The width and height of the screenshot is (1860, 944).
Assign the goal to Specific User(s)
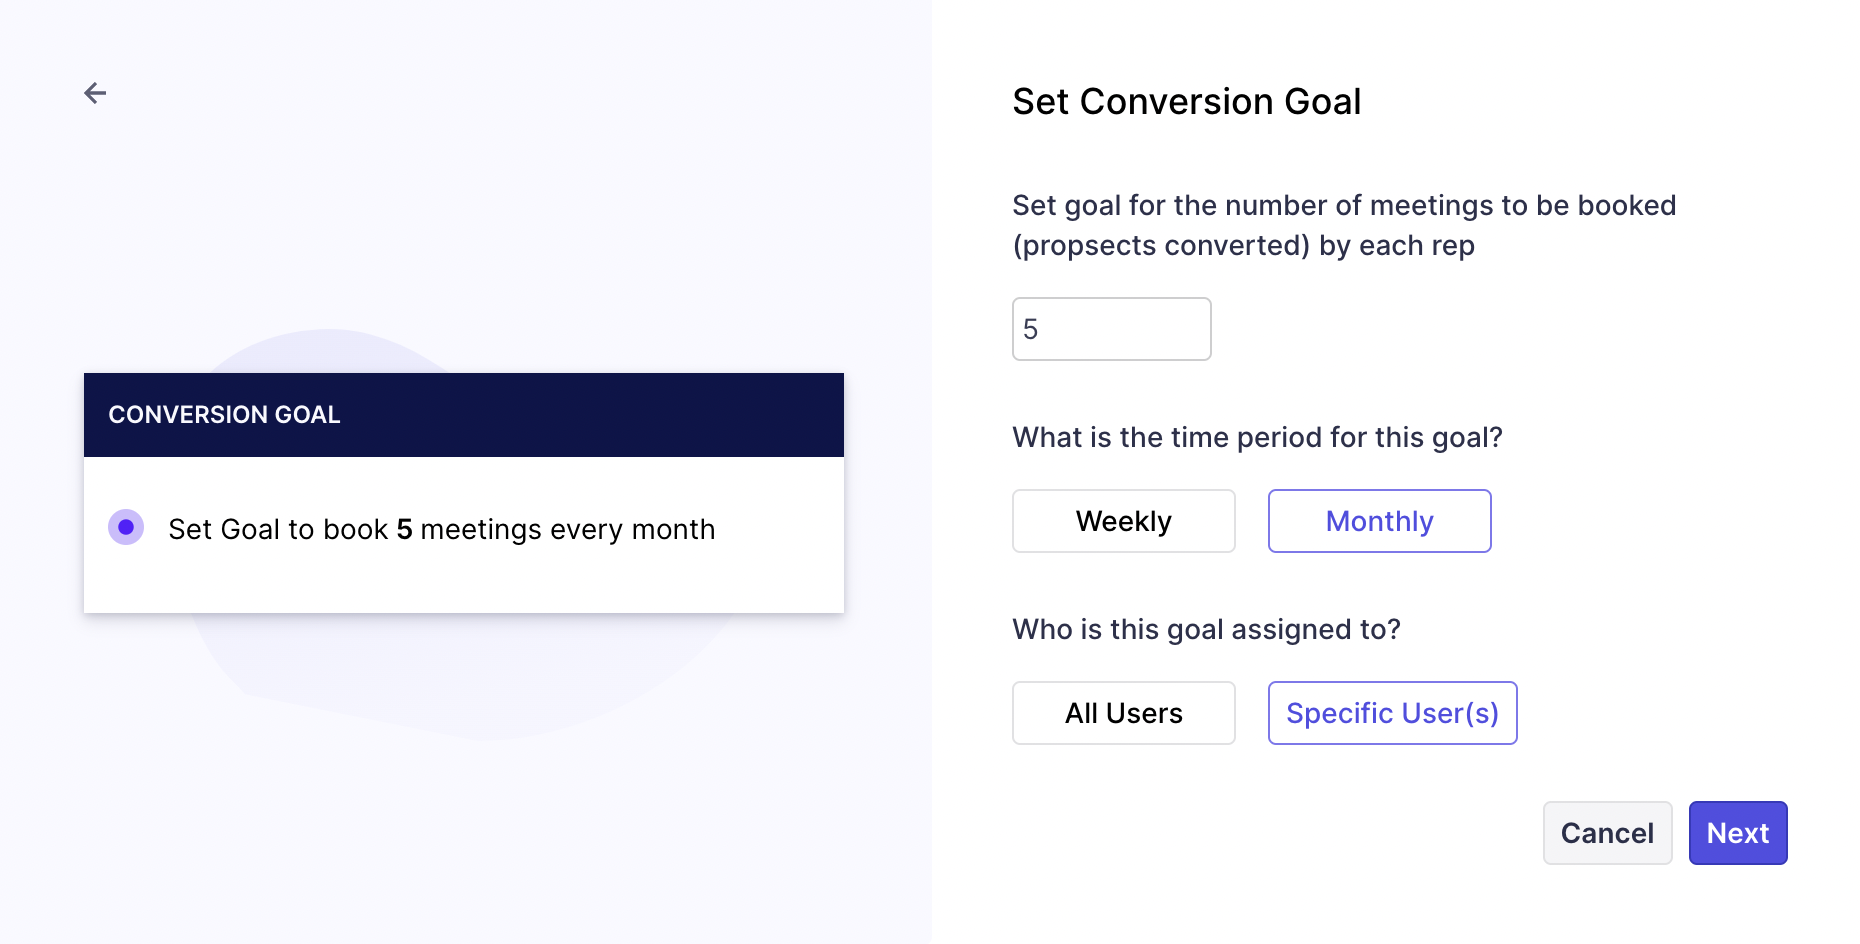1392,713
